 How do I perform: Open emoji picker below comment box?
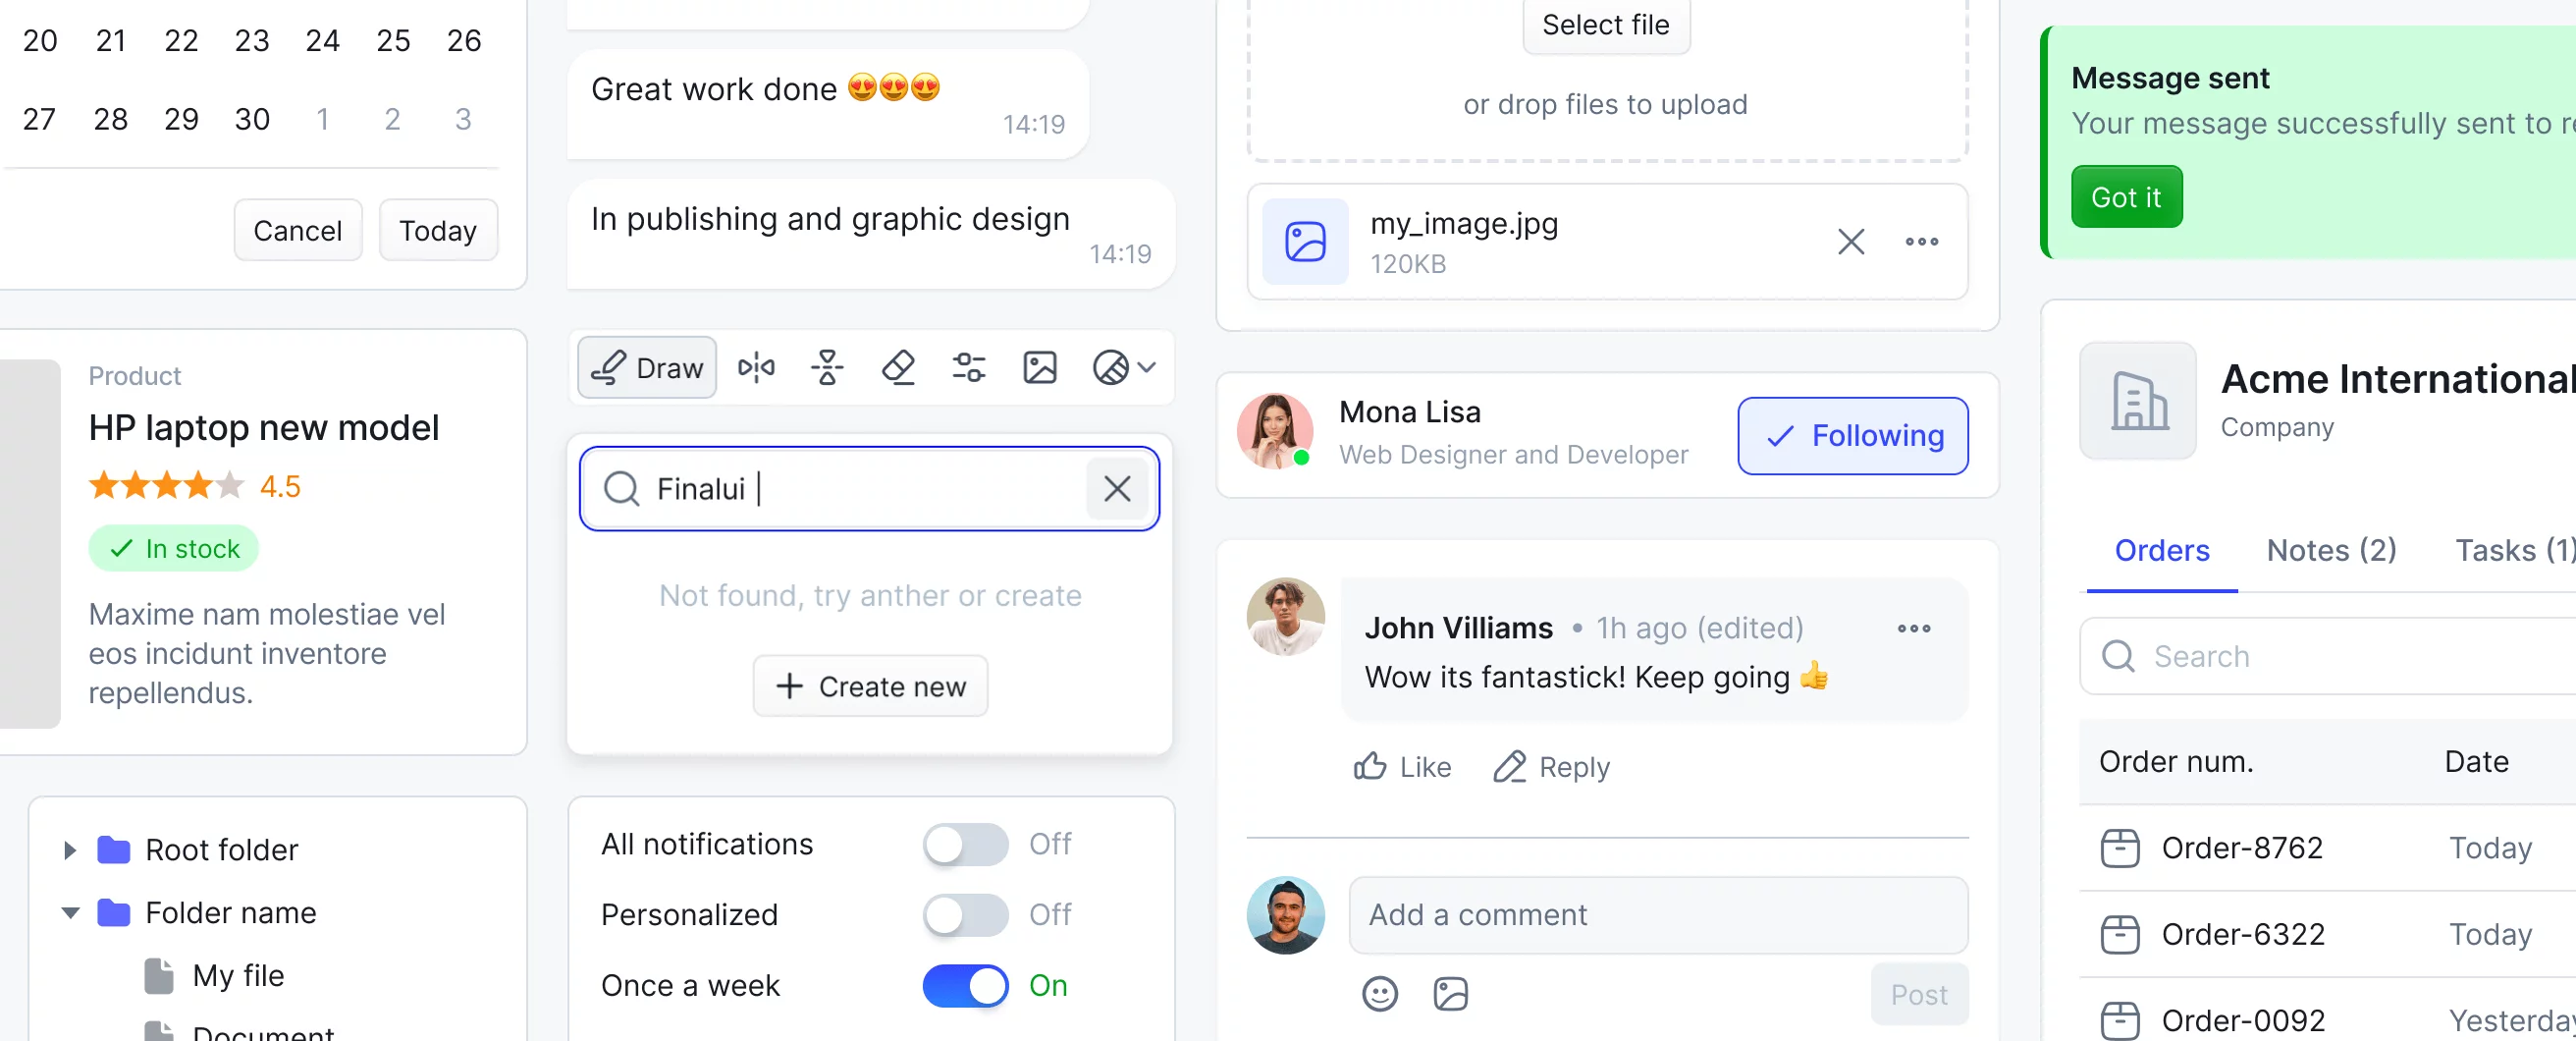pos(1379,994)
